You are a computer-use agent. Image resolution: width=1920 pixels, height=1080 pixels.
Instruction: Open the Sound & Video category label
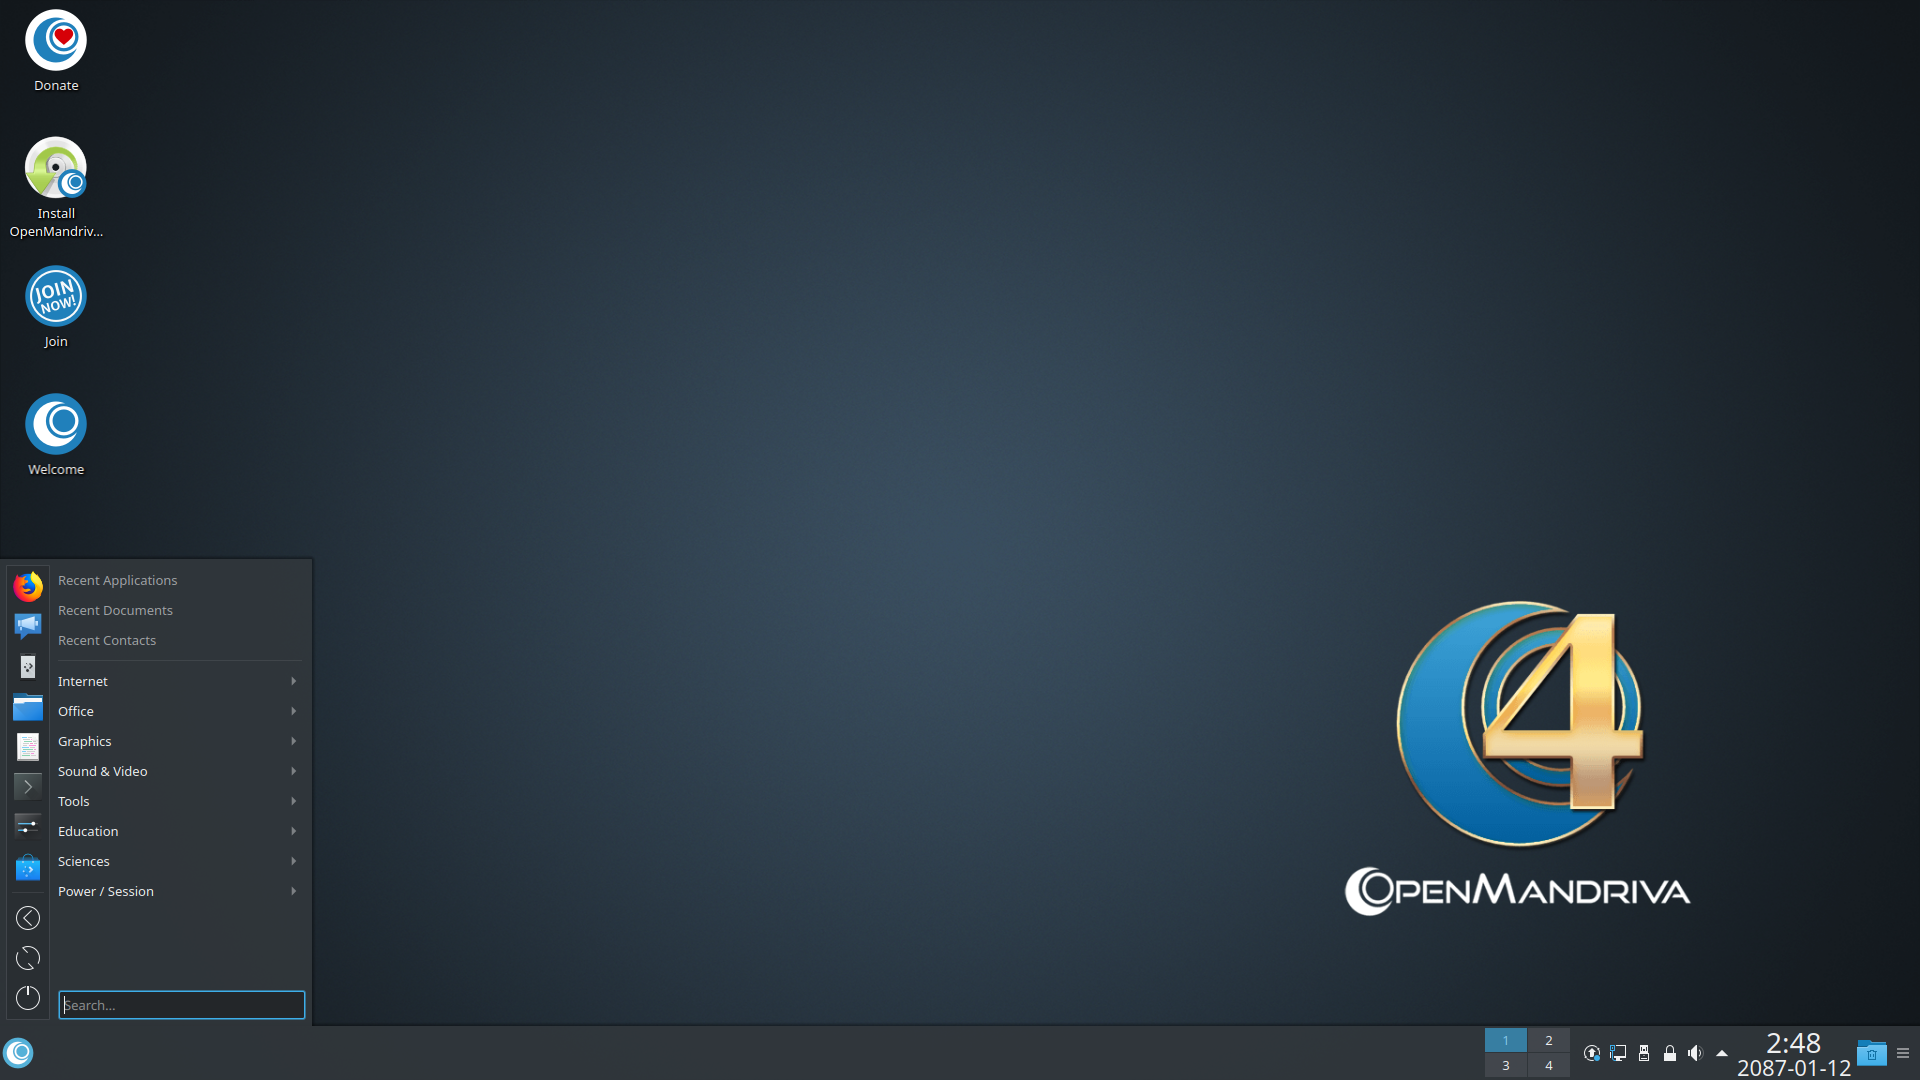click(x=103, y=771)
